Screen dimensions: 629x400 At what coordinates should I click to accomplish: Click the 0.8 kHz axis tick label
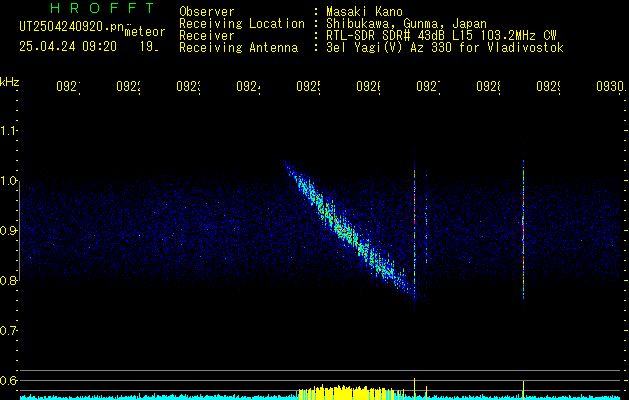point(8,280)
